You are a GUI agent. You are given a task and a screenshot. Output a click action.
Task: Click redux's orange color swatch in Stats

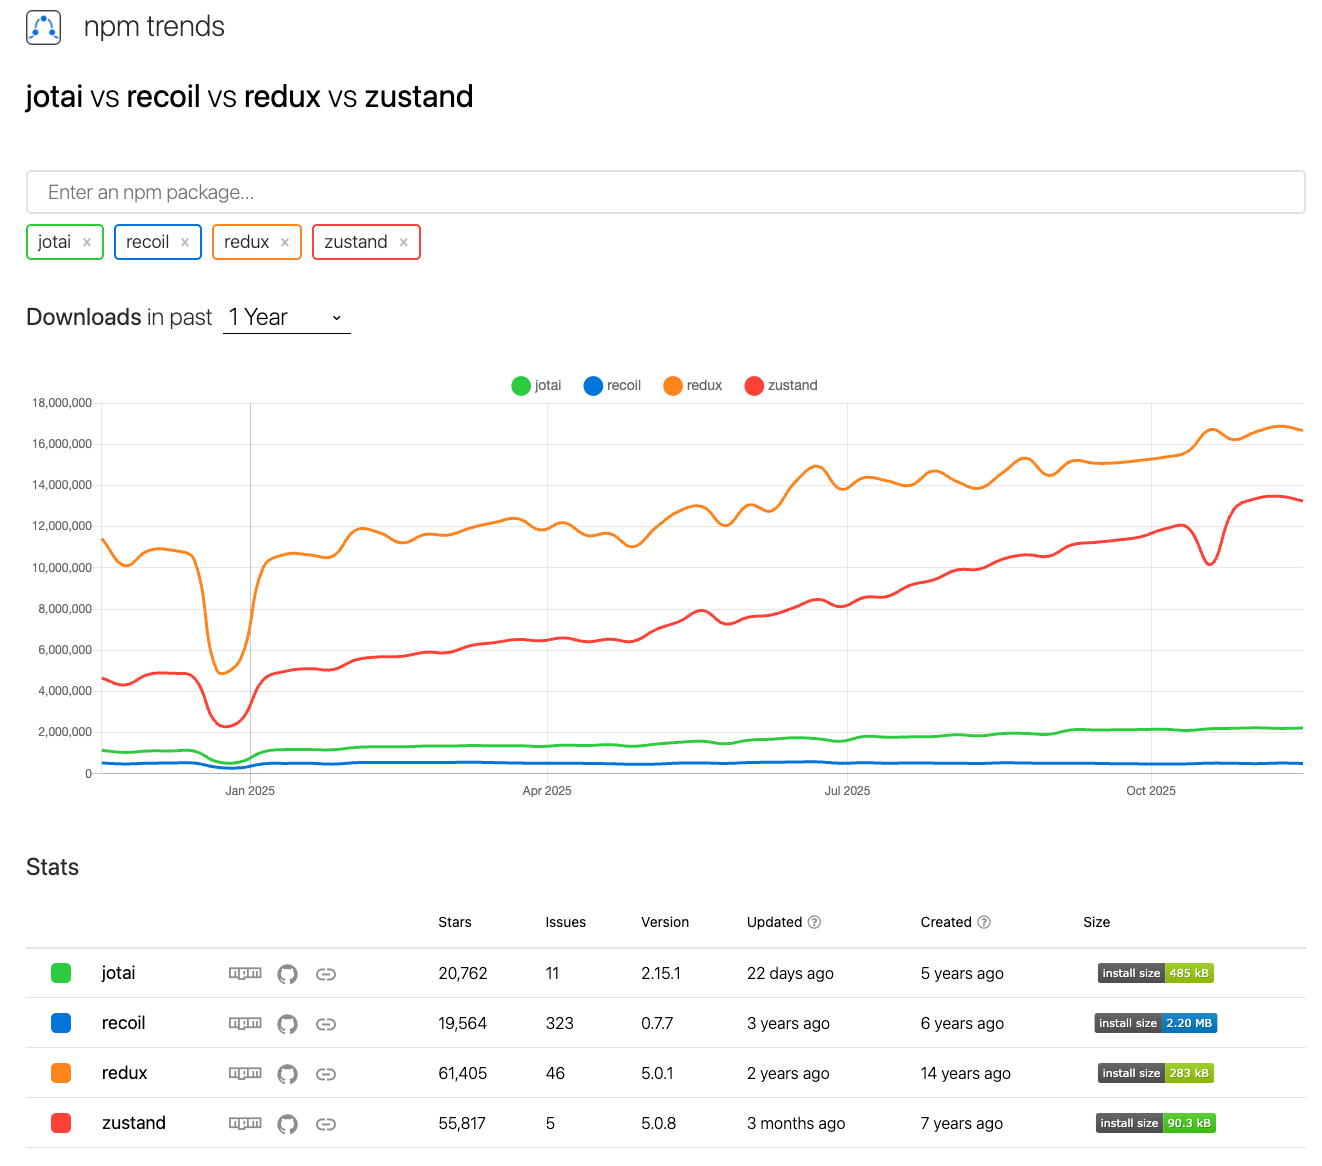point(61,1073)
